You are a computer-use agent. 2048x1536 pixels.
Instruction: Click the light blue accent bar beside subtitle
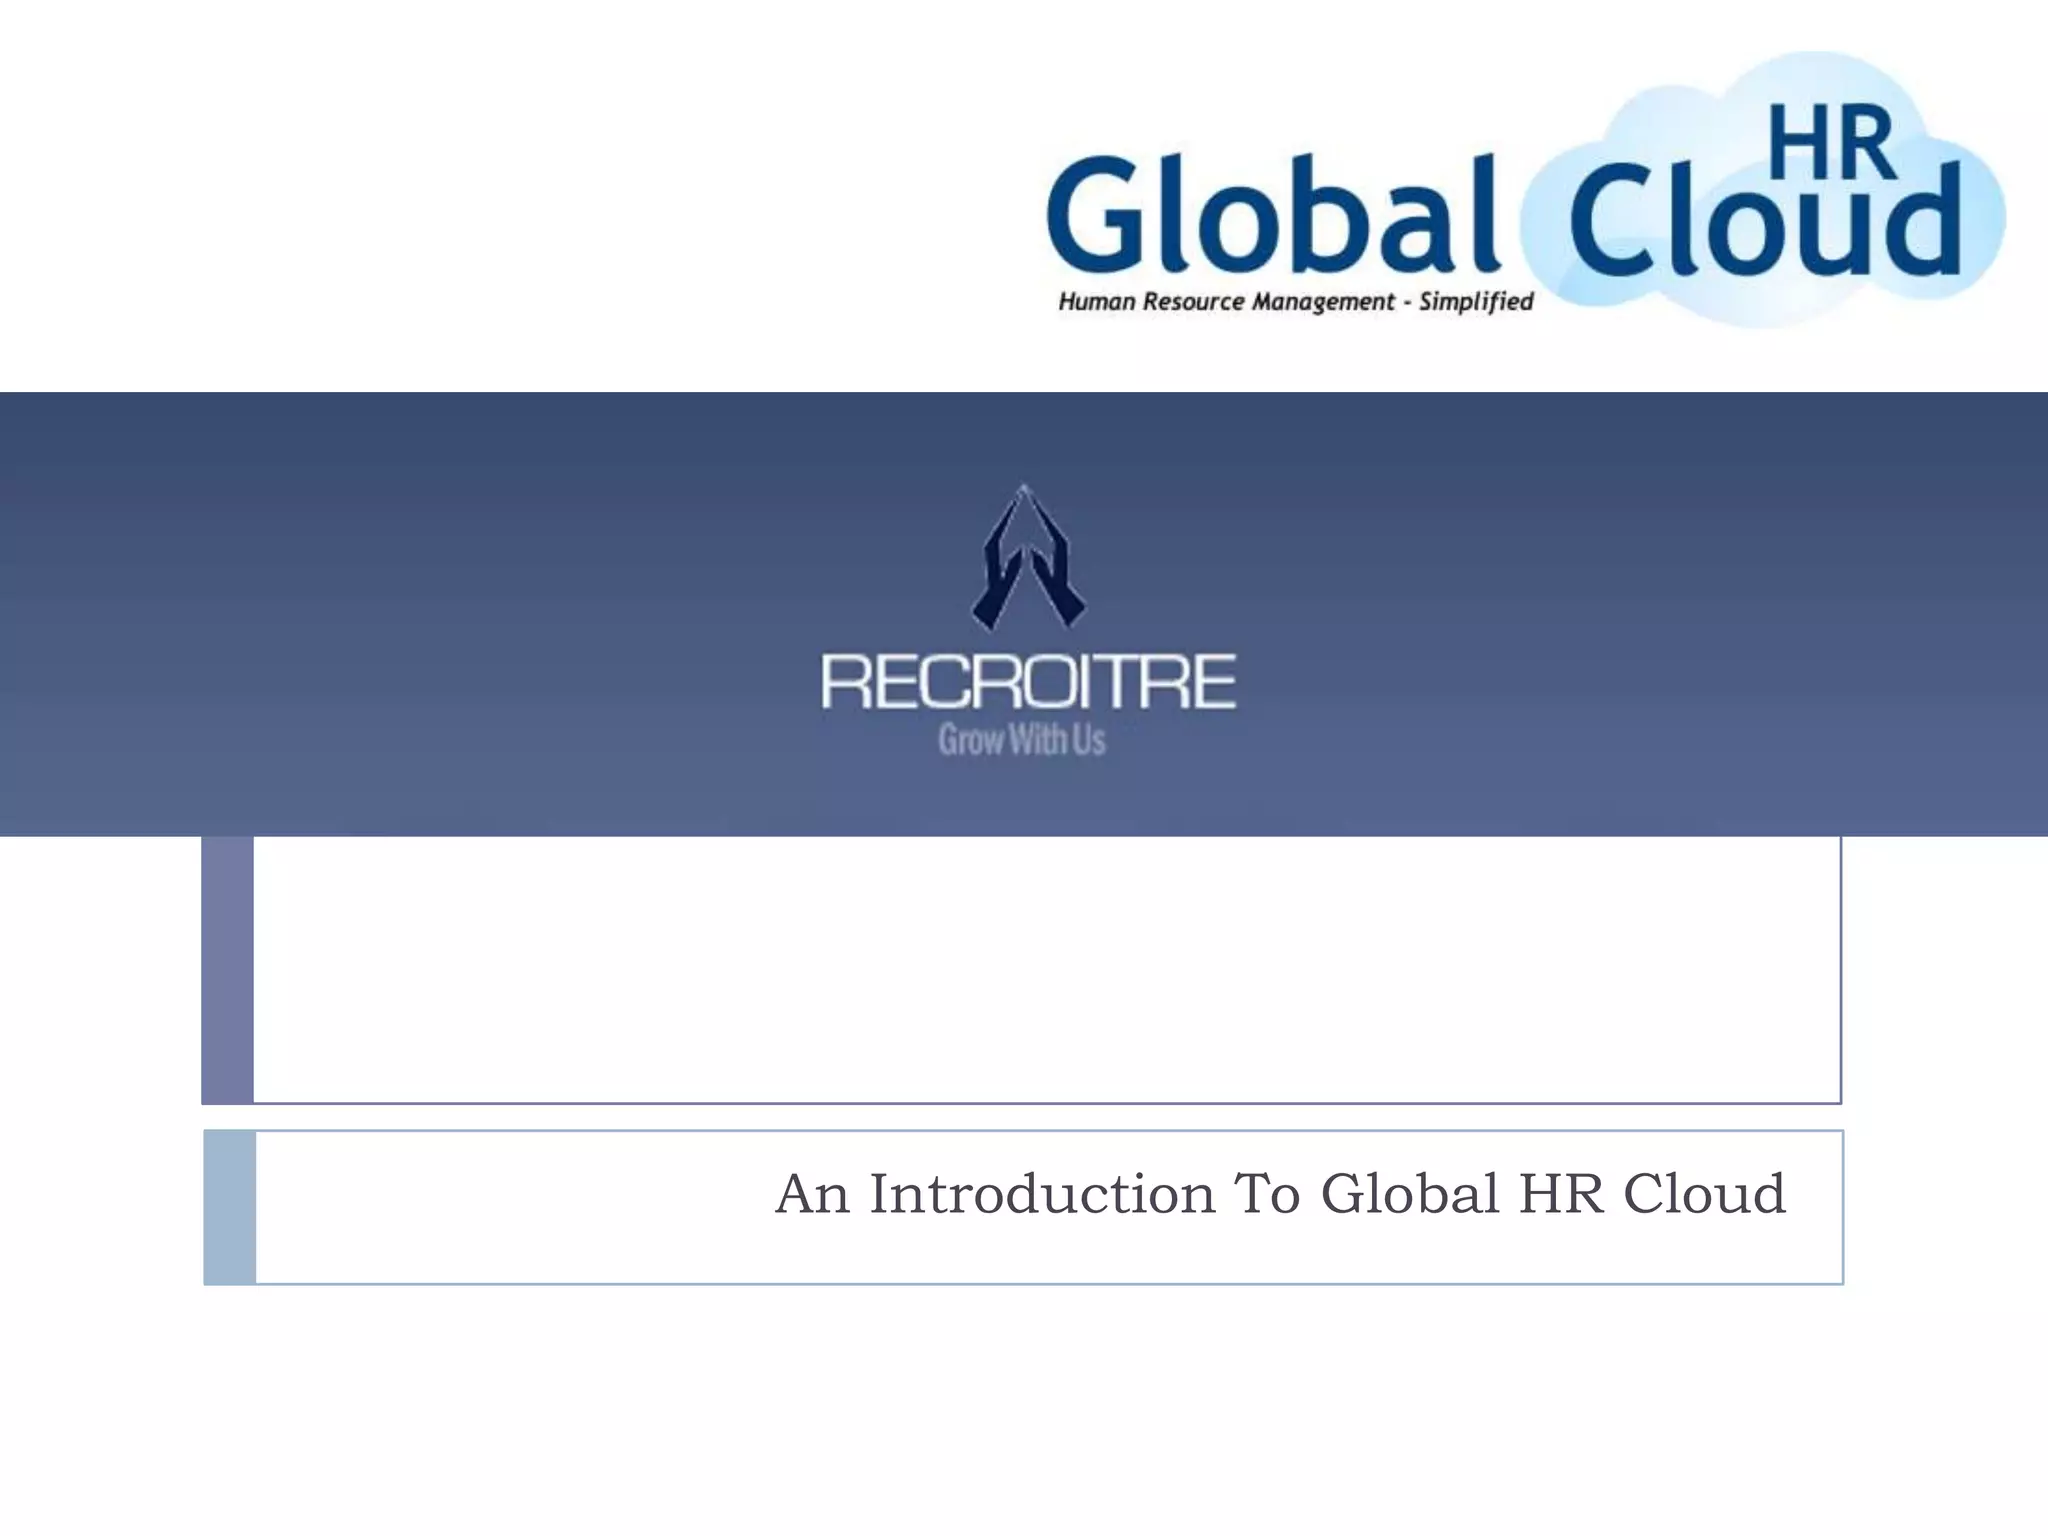click(229, 1207)
